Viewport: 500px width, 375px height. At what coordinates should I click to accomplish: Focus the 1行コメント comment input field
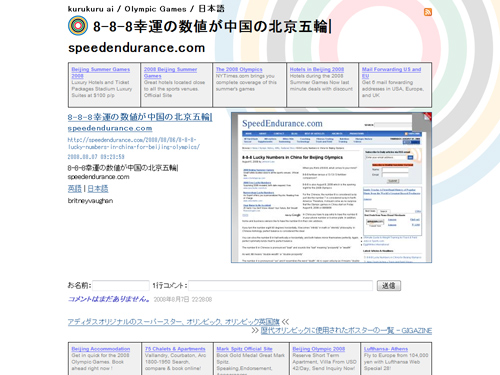(x=280, y=286)
